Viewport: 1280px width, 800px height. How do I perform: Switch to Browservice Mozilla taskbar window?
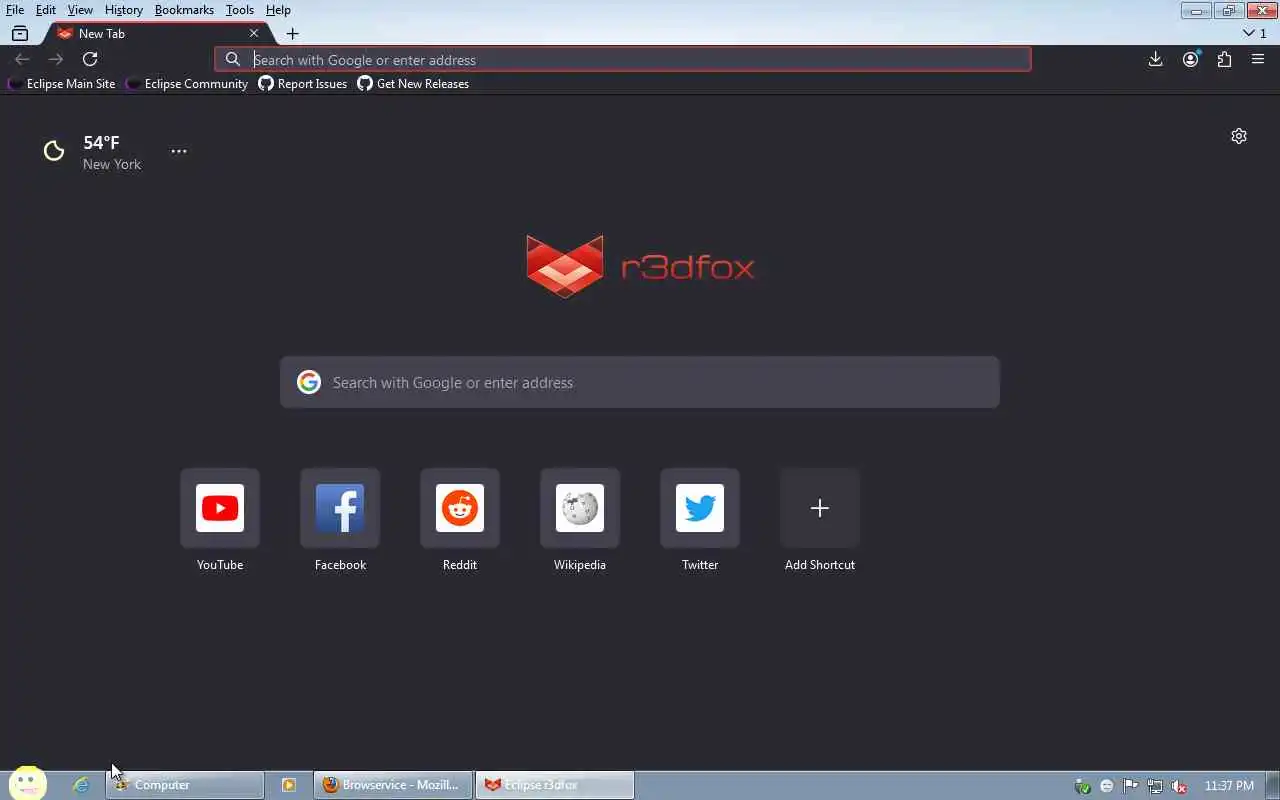(x=393, y=785)
